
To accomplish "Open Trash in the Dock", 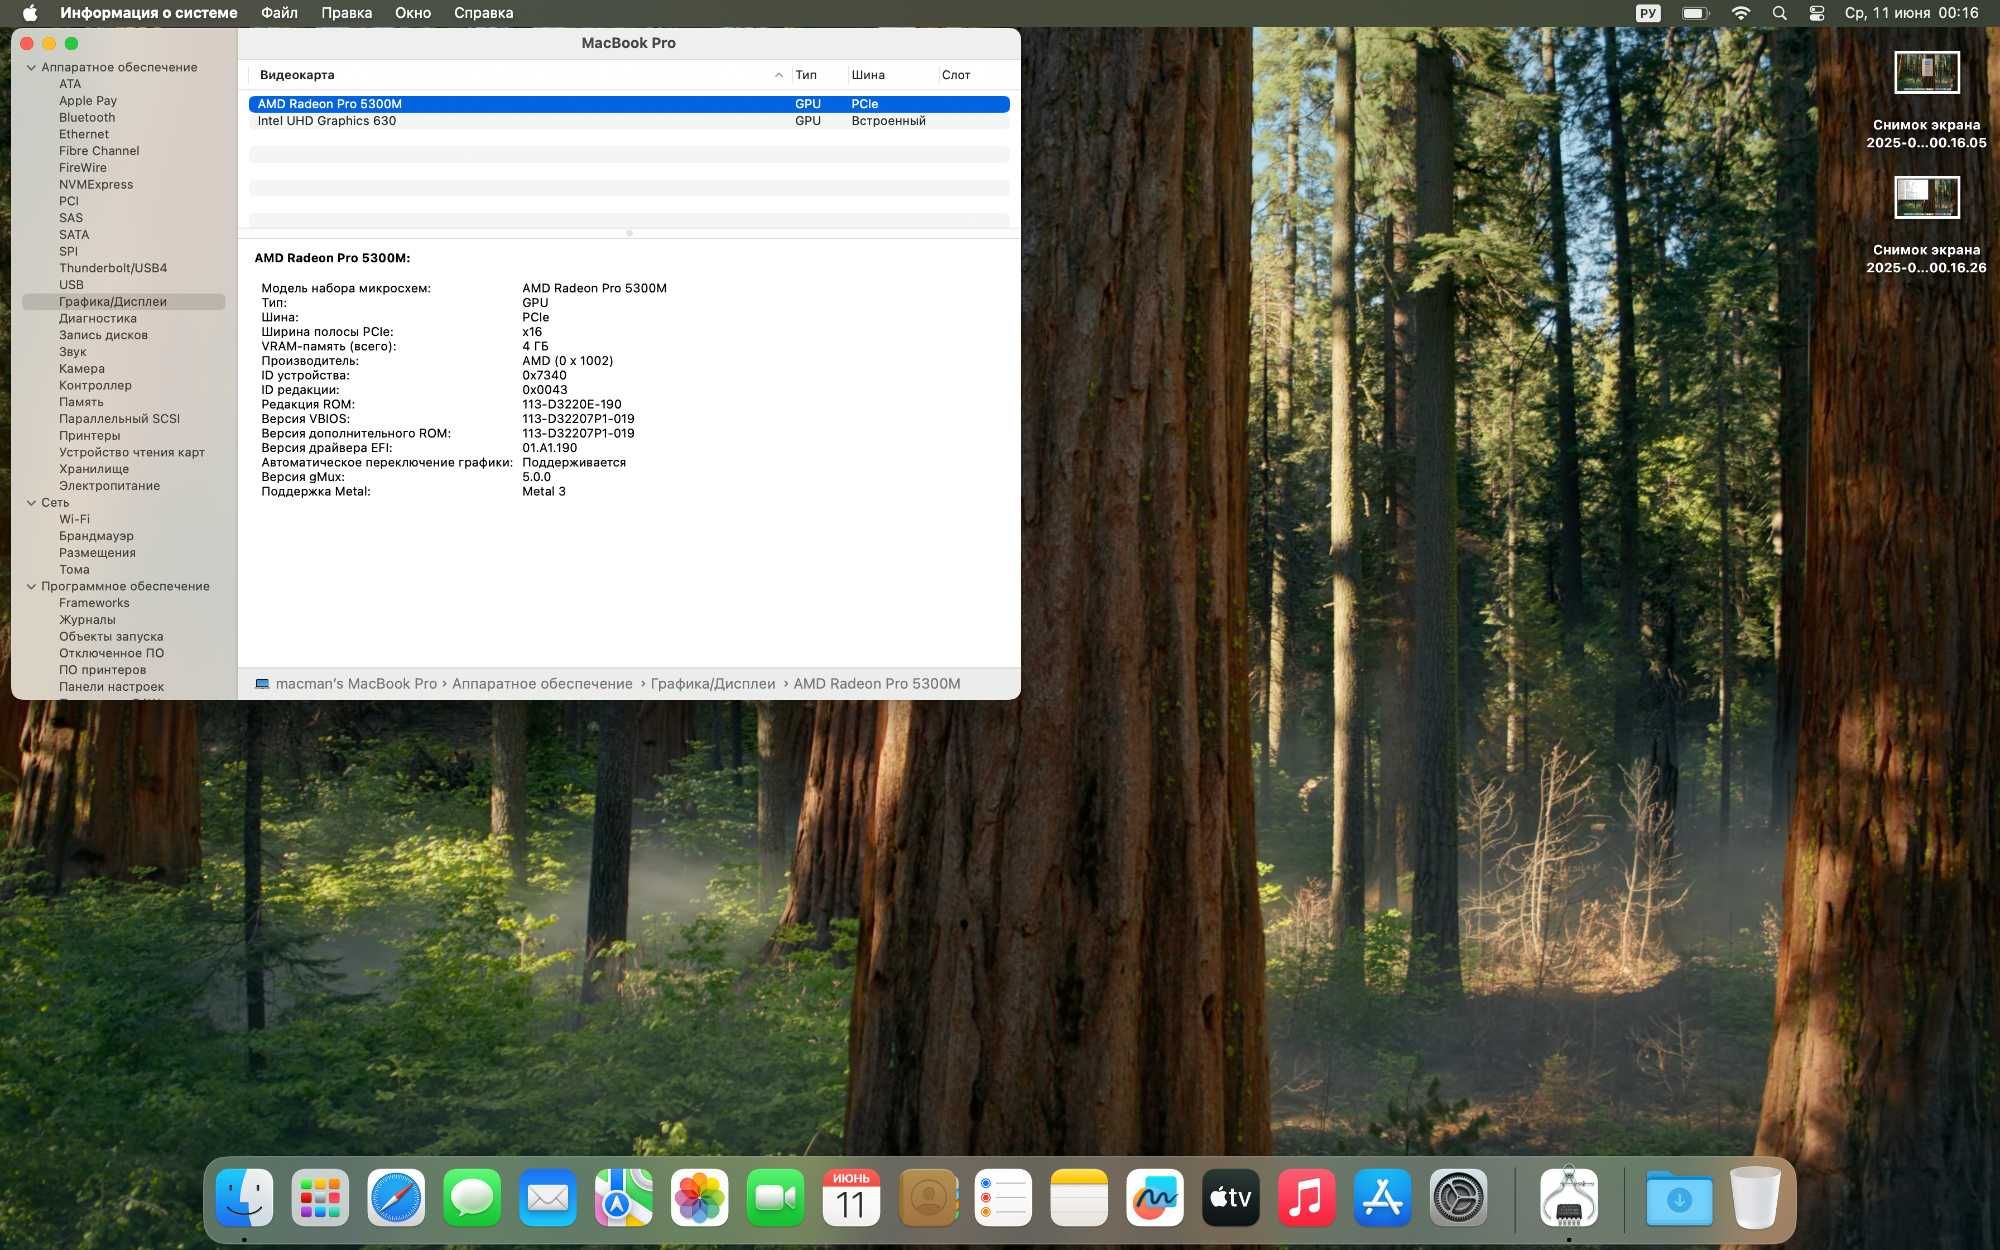I will 1756,1197.
